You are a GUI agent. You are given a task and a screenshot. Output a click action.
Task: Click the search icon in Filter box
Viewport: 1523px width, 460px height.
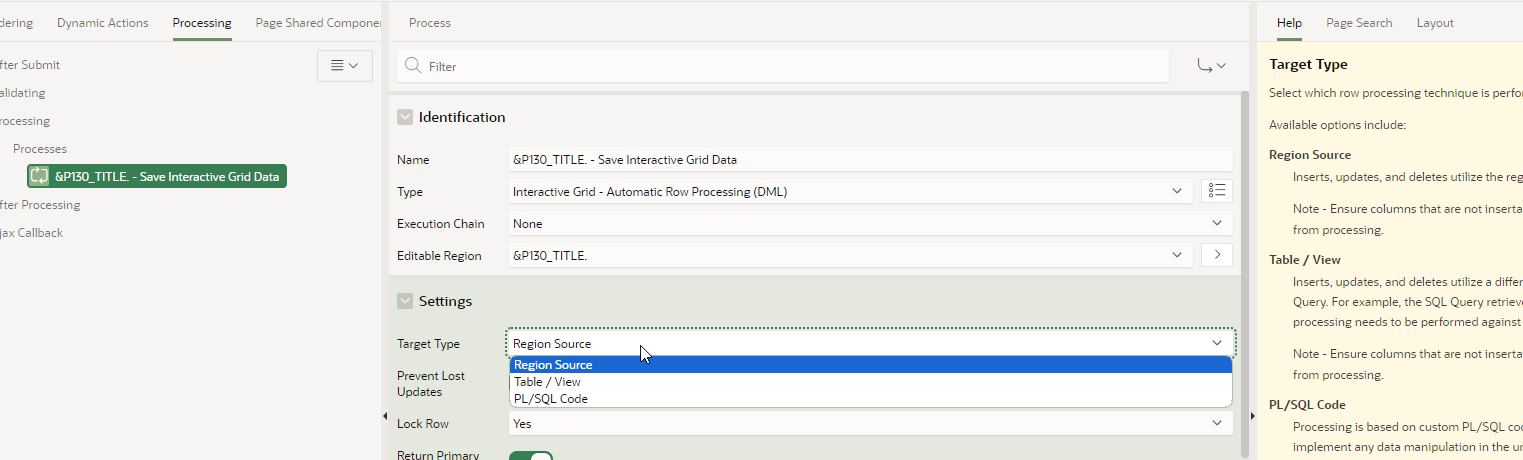coord(412,66)
